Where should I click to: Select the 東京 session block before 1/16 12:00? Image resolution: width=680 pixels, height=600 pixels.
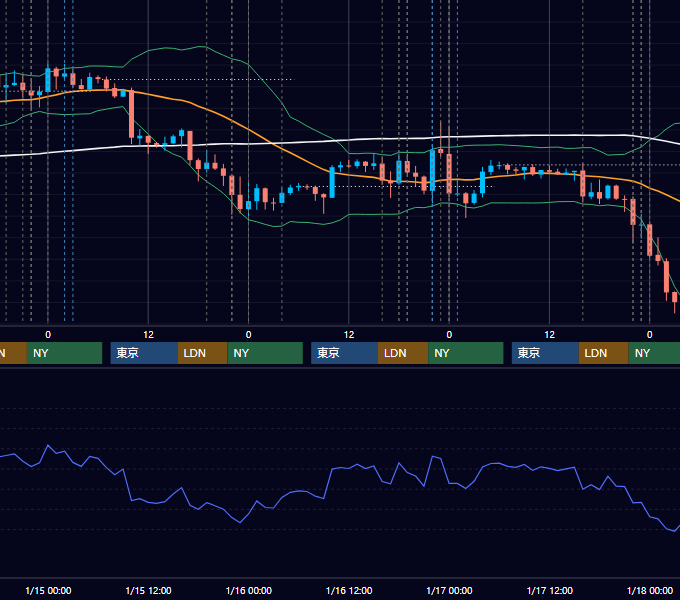tap(344, 353)
